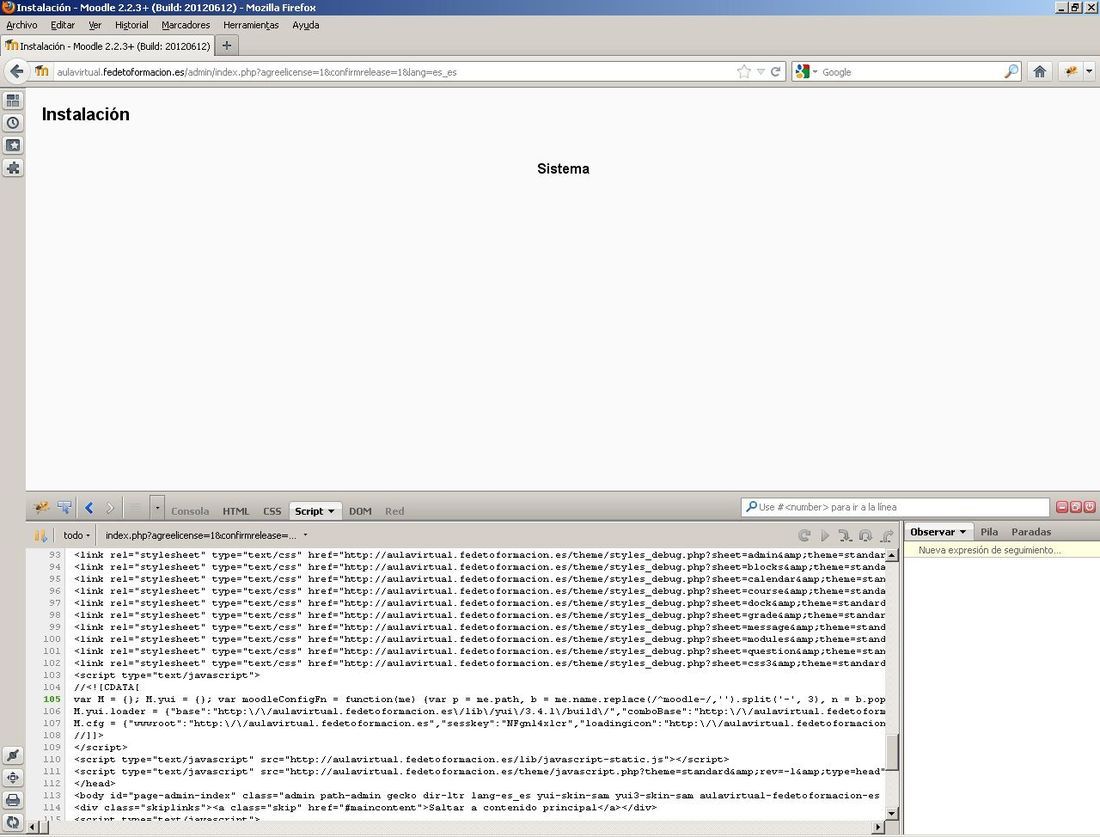
Task: Open the index.php script file selector
Action: (206, 535)
